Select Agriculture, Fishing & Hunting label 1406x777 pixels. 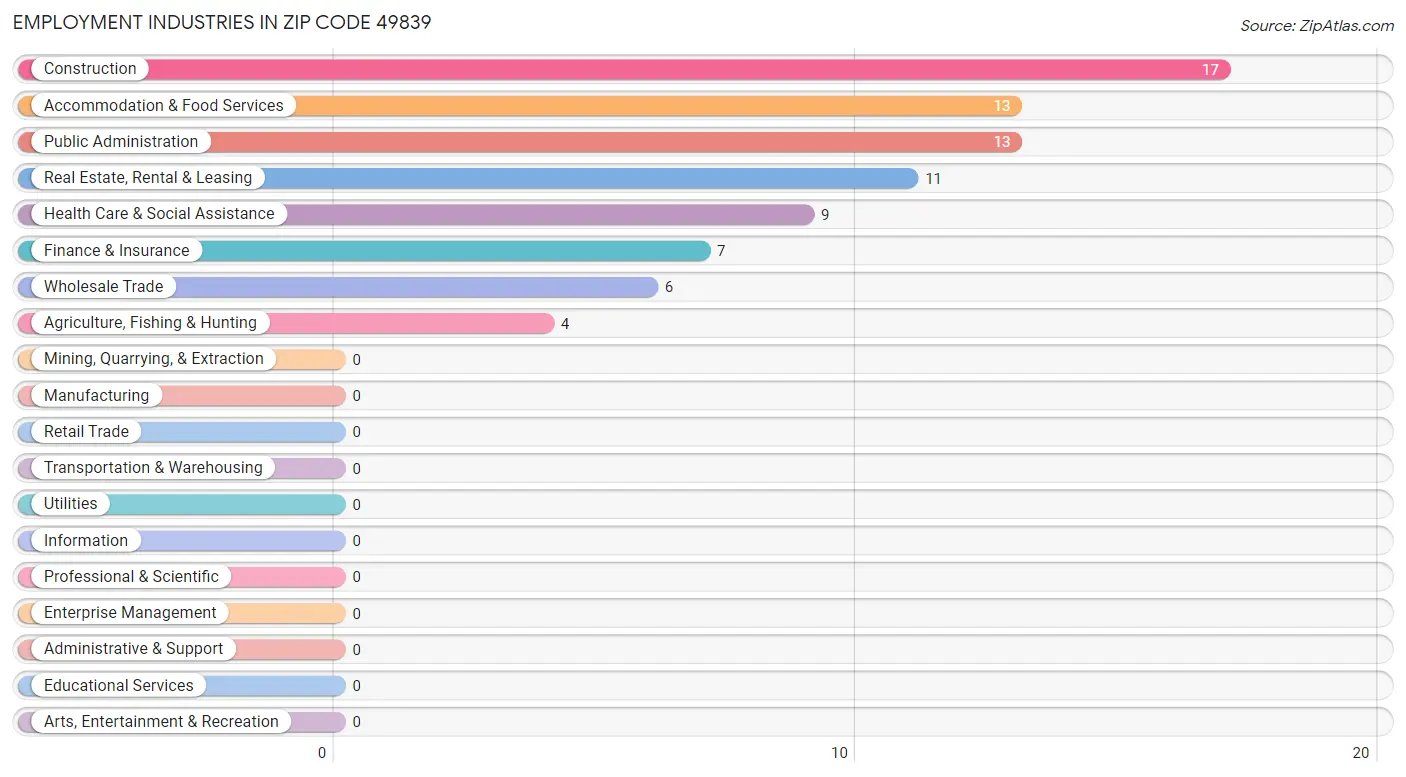pyautogui.click(x=150, y=323)
